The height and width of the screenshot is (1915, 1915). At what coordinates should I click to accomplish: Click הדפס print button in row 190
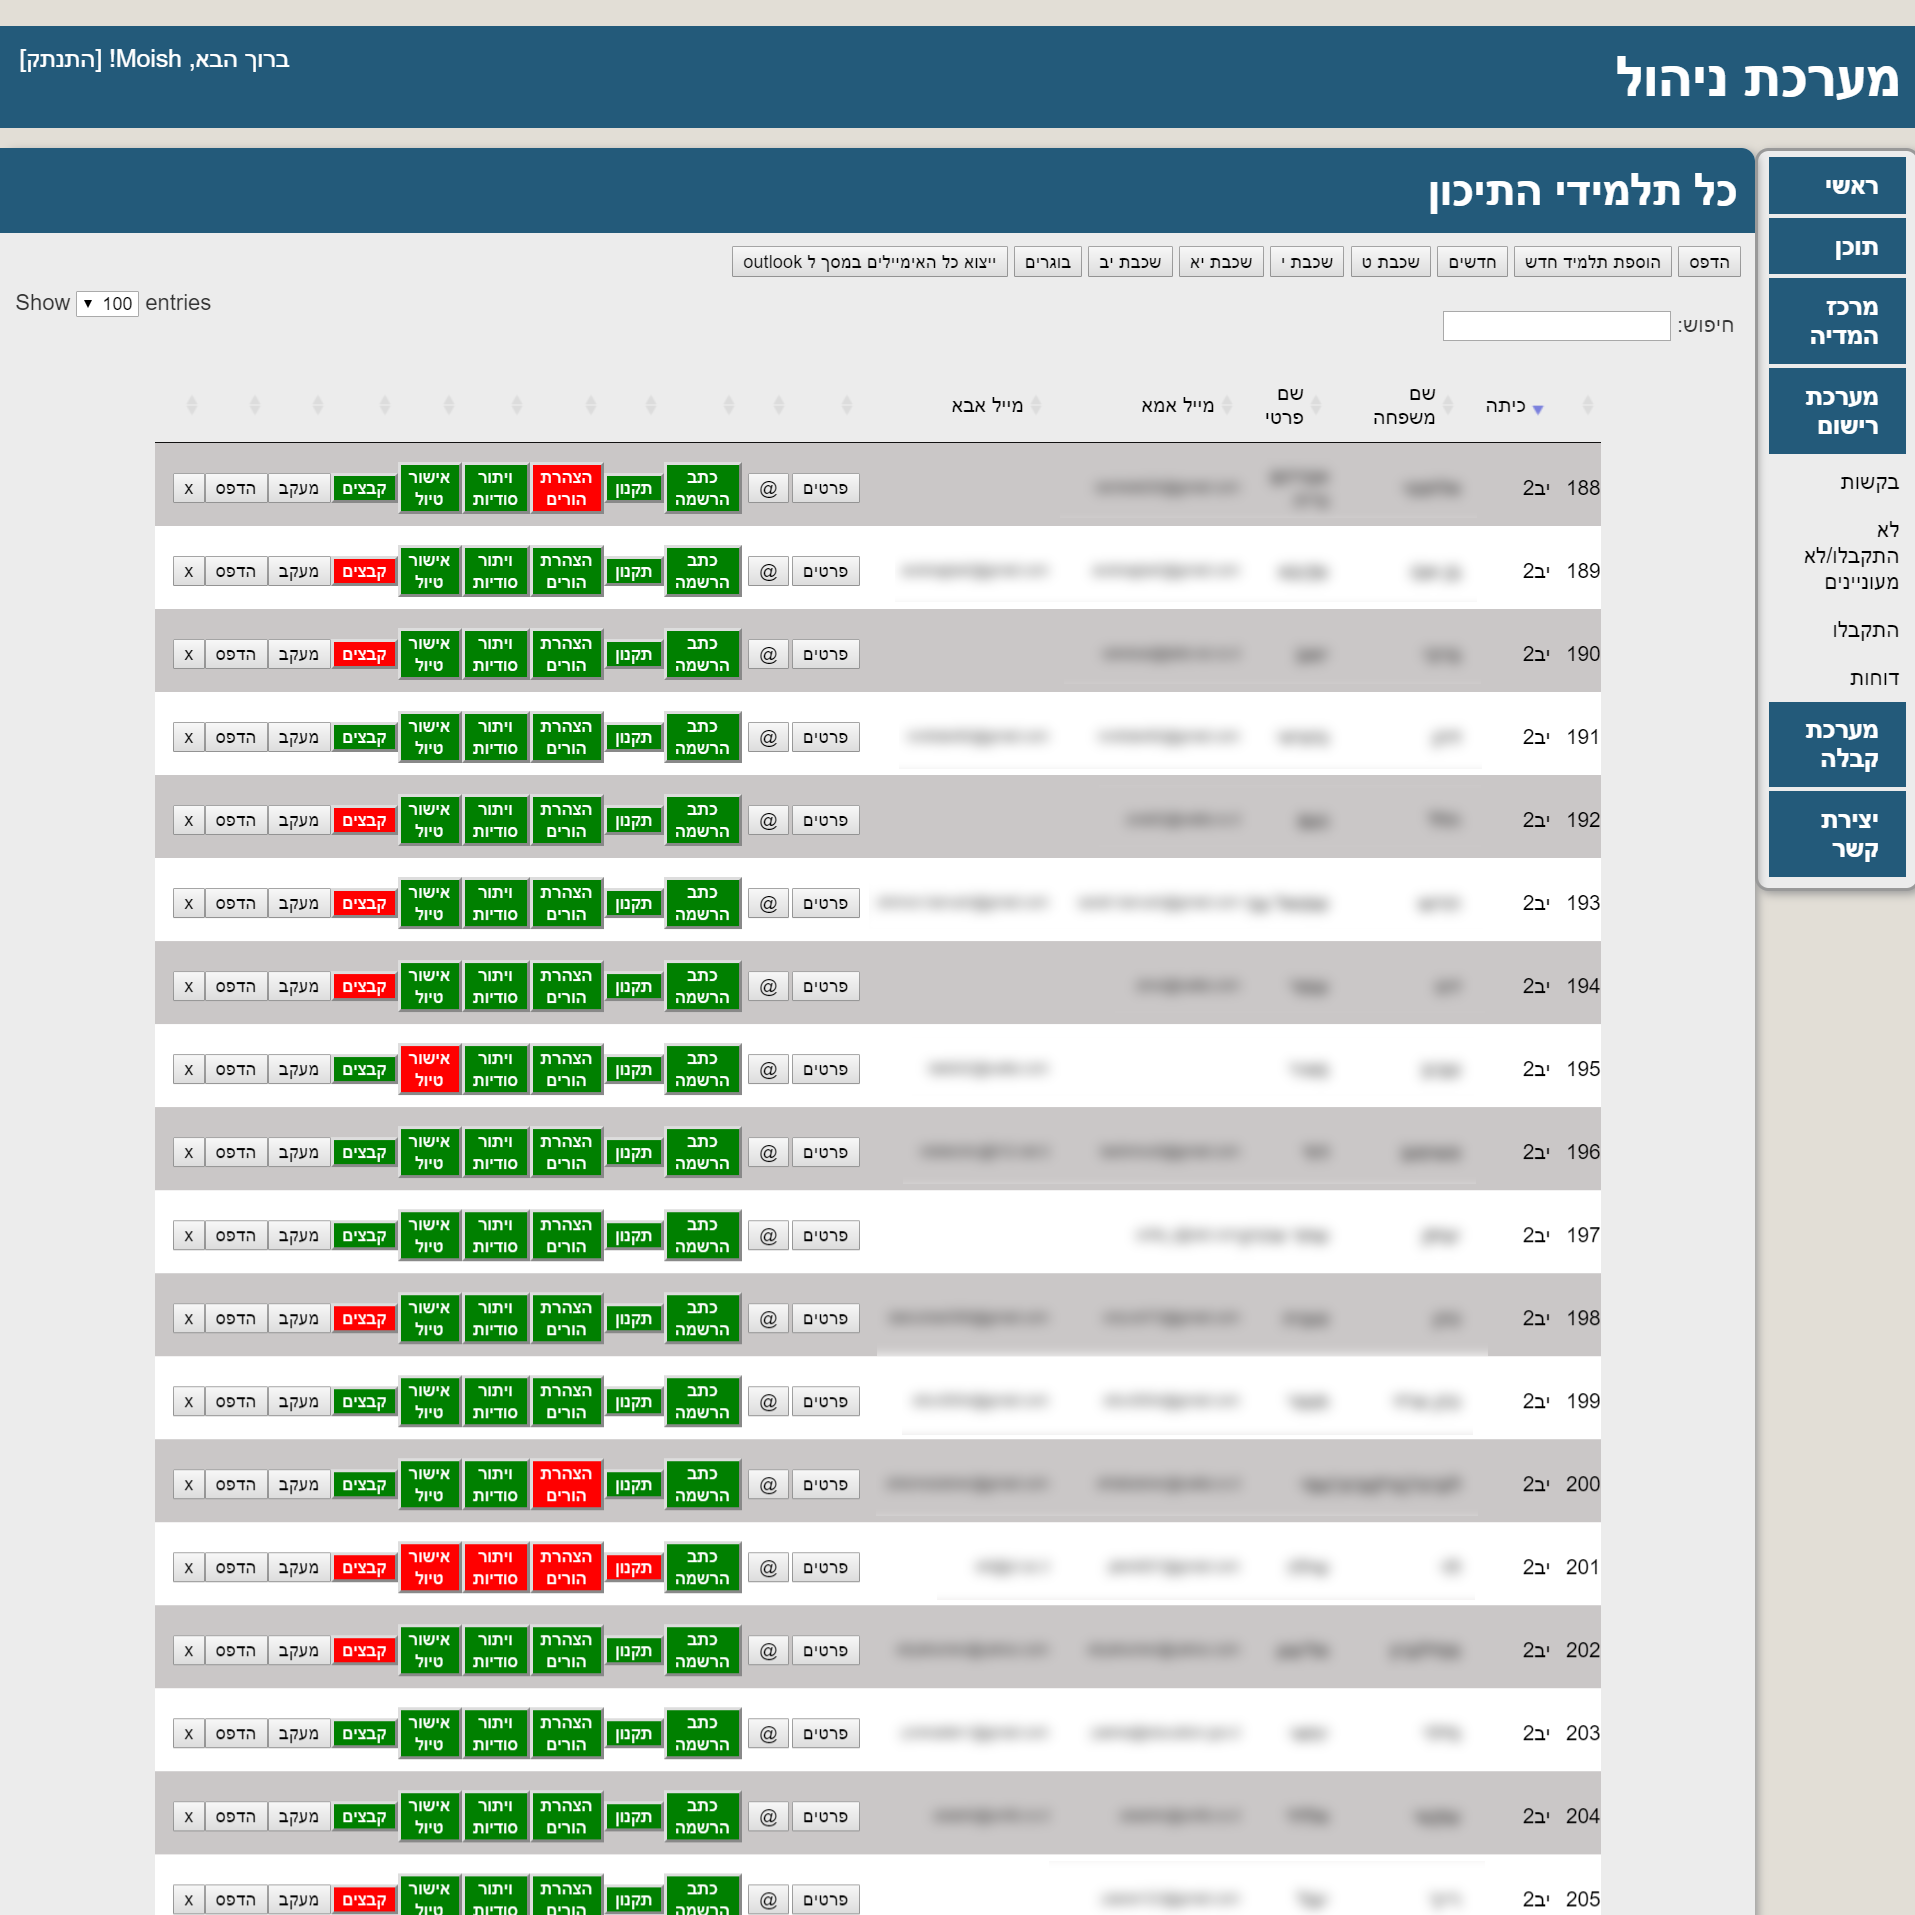point(235,654)
